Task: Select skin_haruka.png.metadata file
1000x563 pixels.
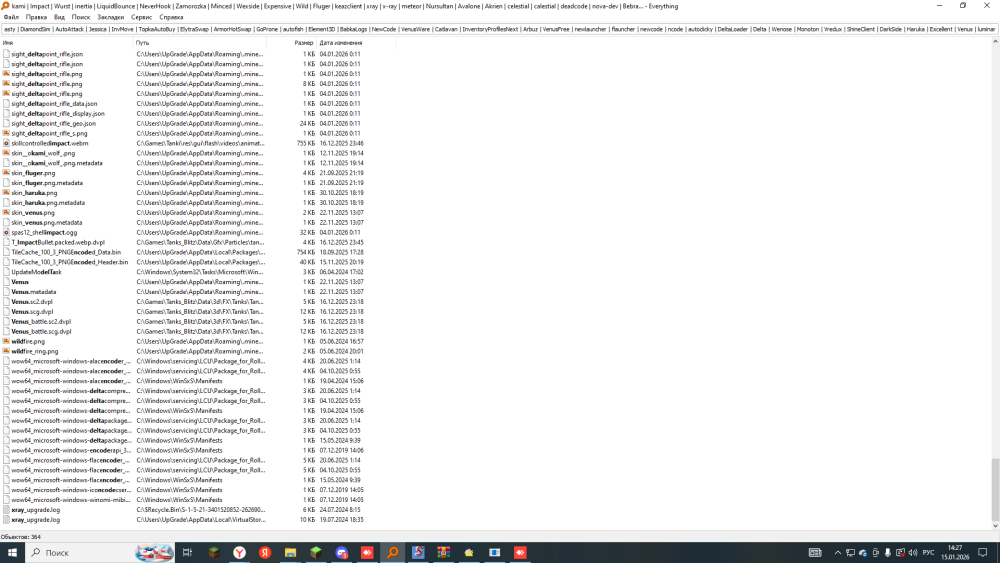Action: click(48, 203)
